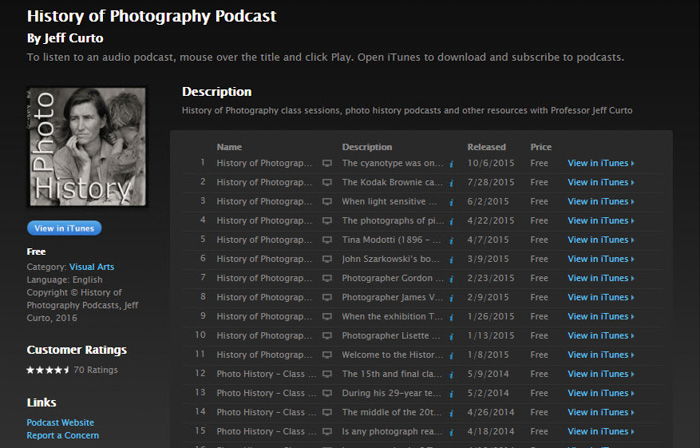Open info icon beside 'The 15th and final cla...'

451,375
